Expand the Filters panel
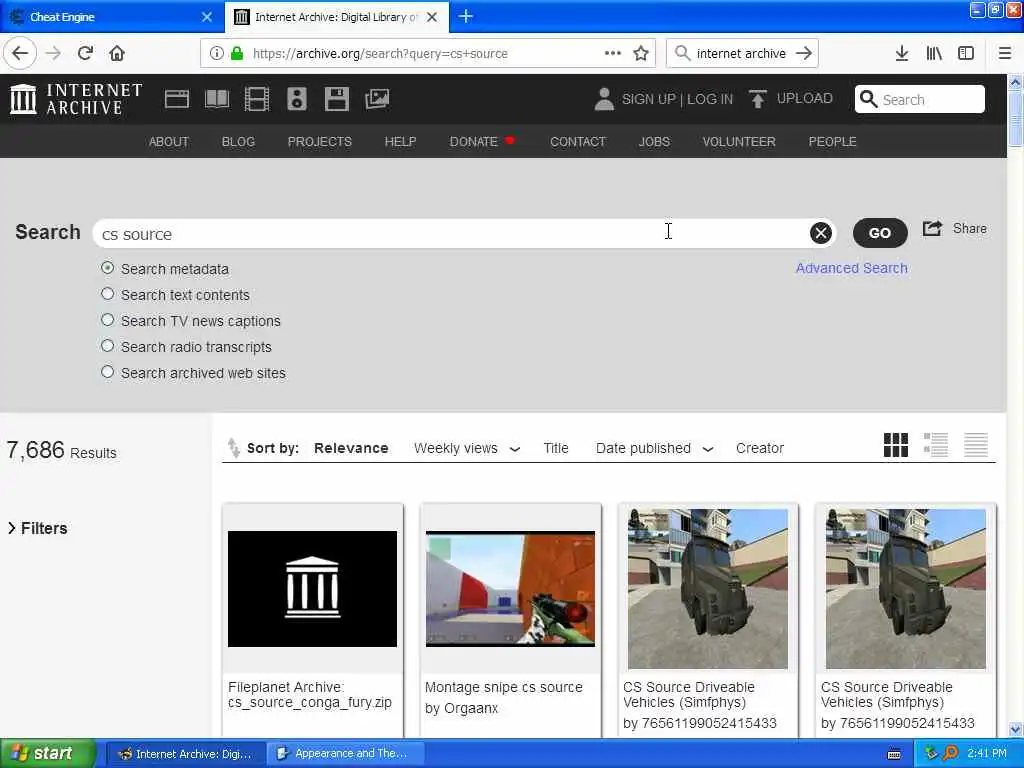 tap(38, 528)
